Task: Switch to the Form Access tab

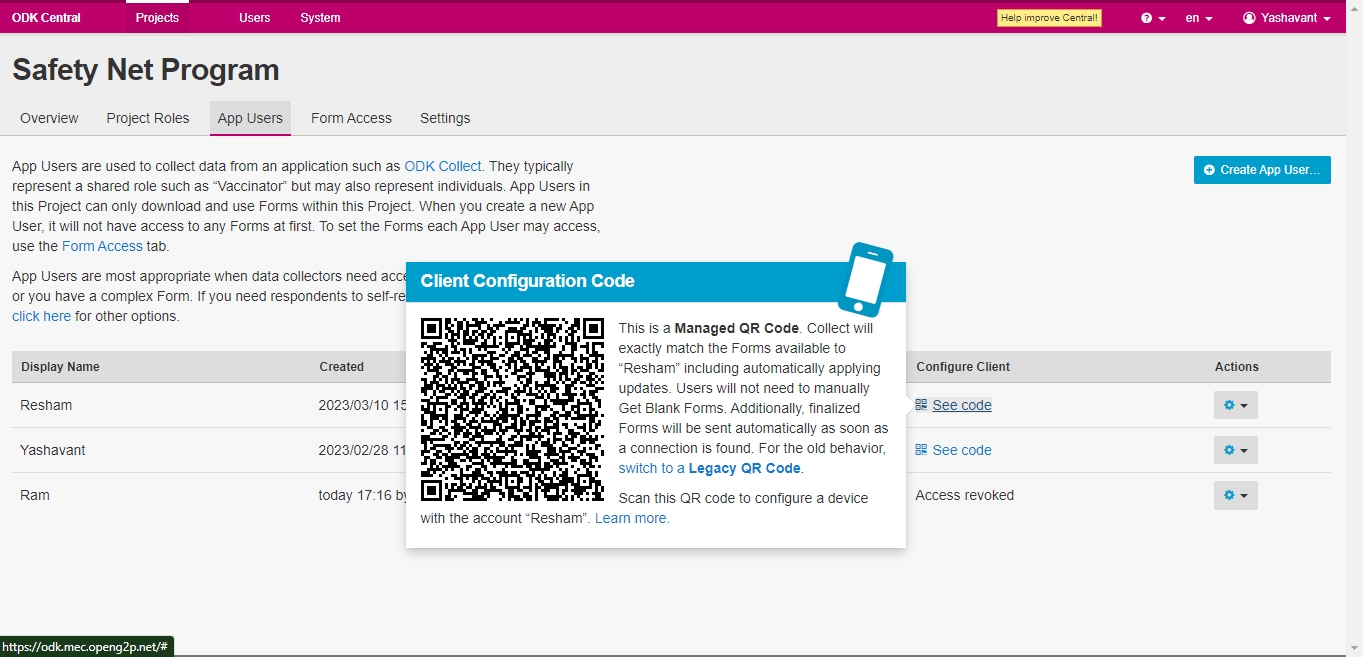Action: (351, 118)
